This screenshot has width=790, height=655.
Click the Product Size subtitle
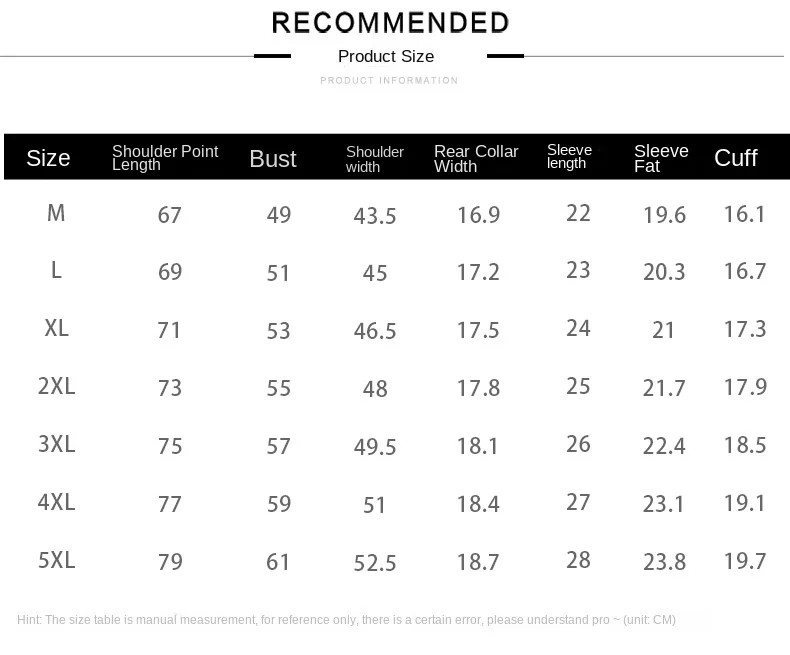coord(386,56)
